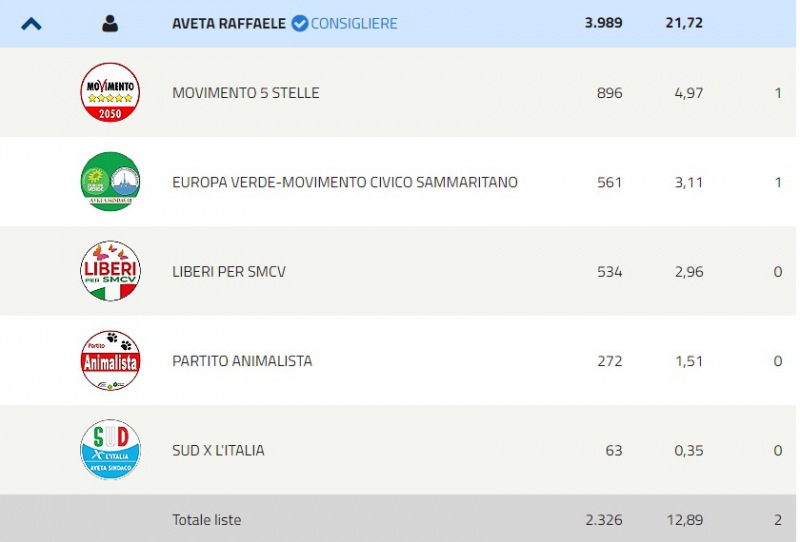Collapse the Aveta Raffaele candidate row
Screen dimensions: 800x542
pyautogui.click(x=31, y=23)
